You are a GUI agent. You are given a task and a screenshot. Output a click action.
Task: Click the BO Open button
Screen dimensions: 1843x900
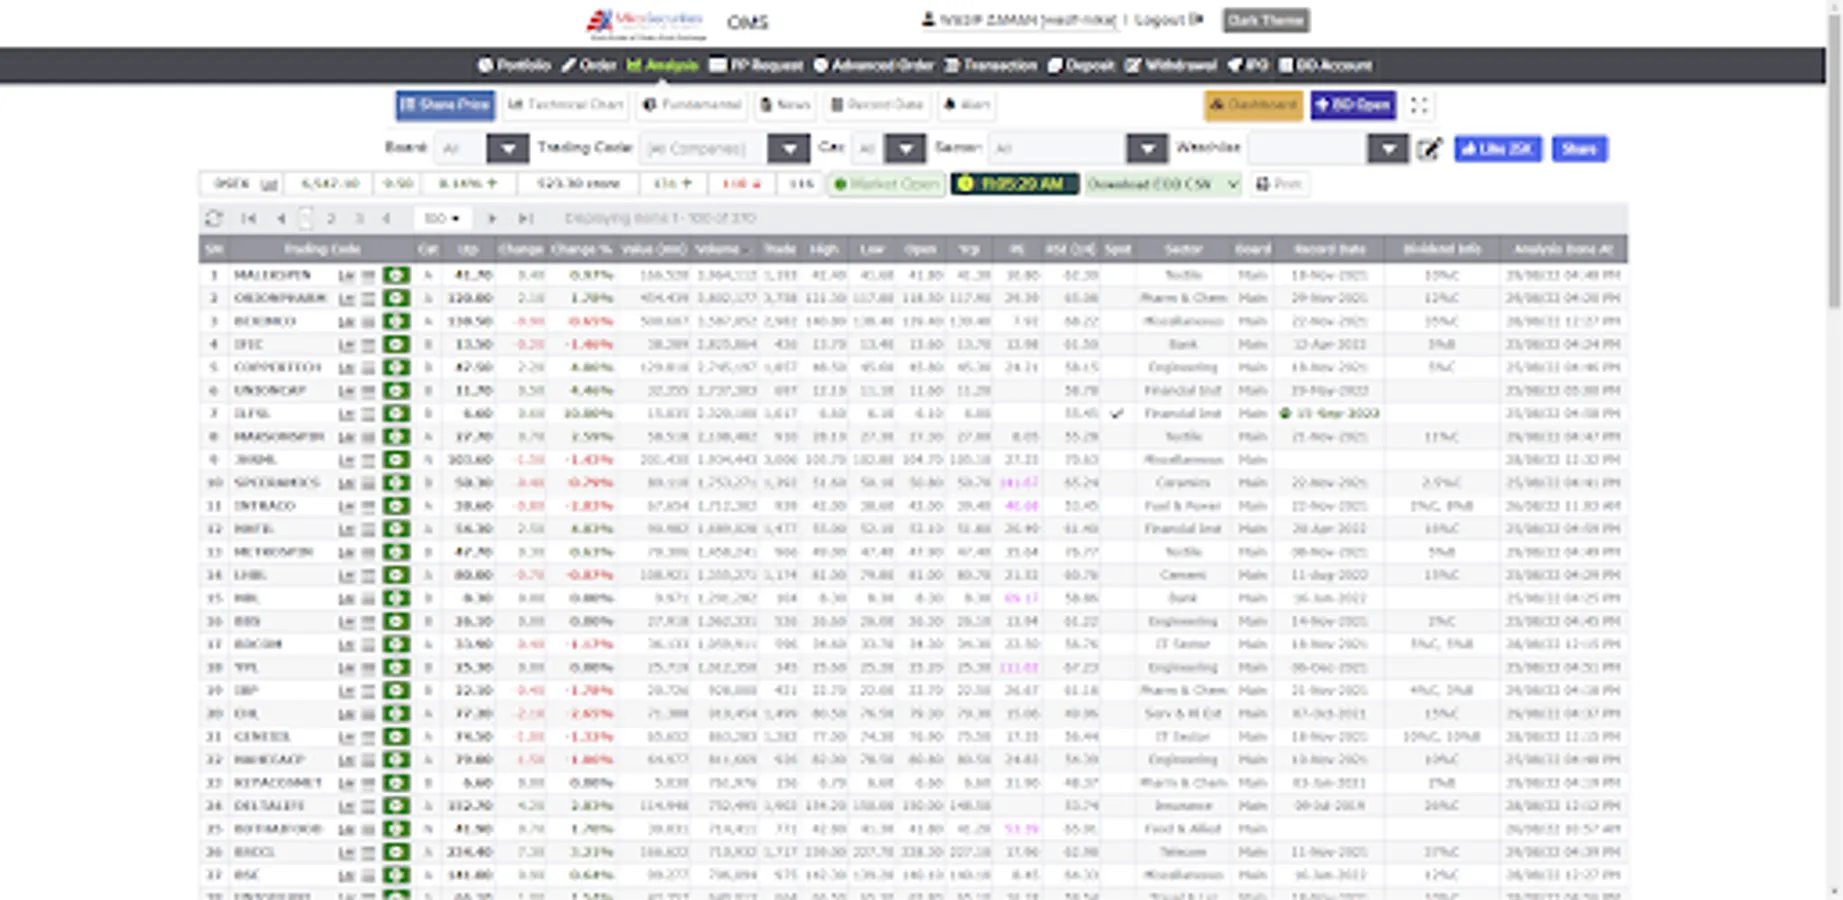pyautogui.click(x=1353, y=105)
